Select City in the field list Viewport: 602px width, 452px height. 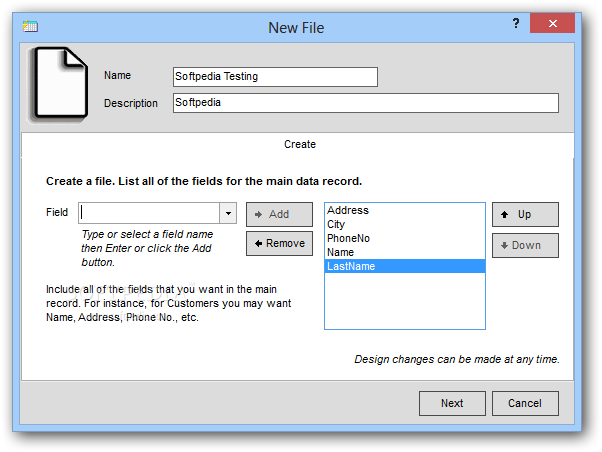[405, 224]
